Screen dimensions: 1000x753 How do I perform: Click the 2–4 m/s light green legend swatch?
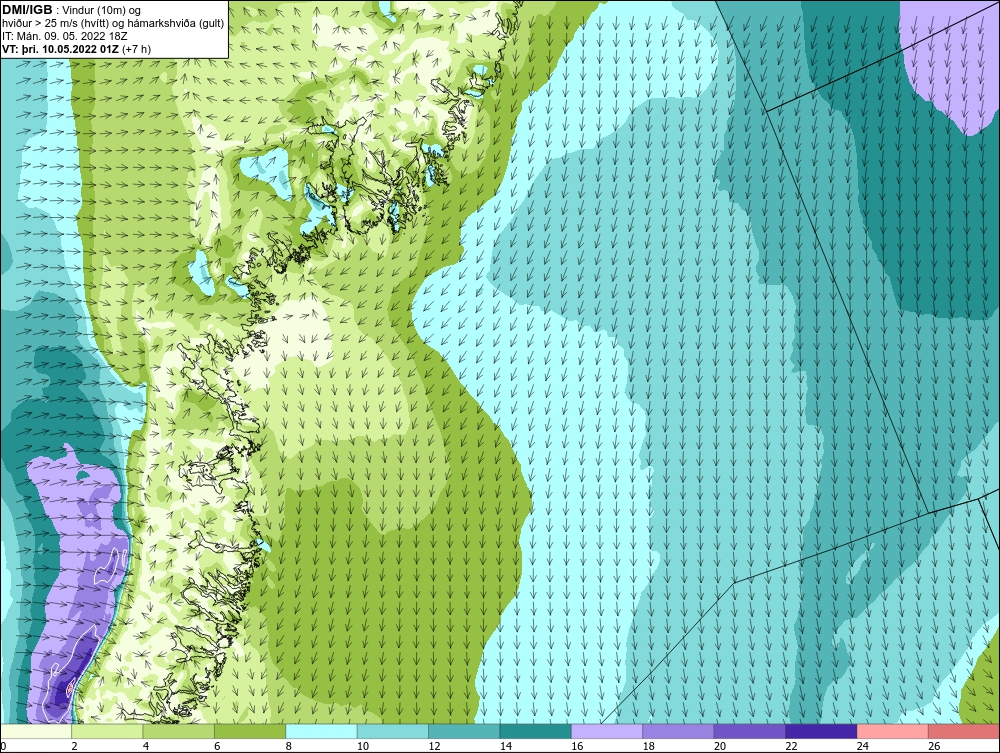[107, 731]
